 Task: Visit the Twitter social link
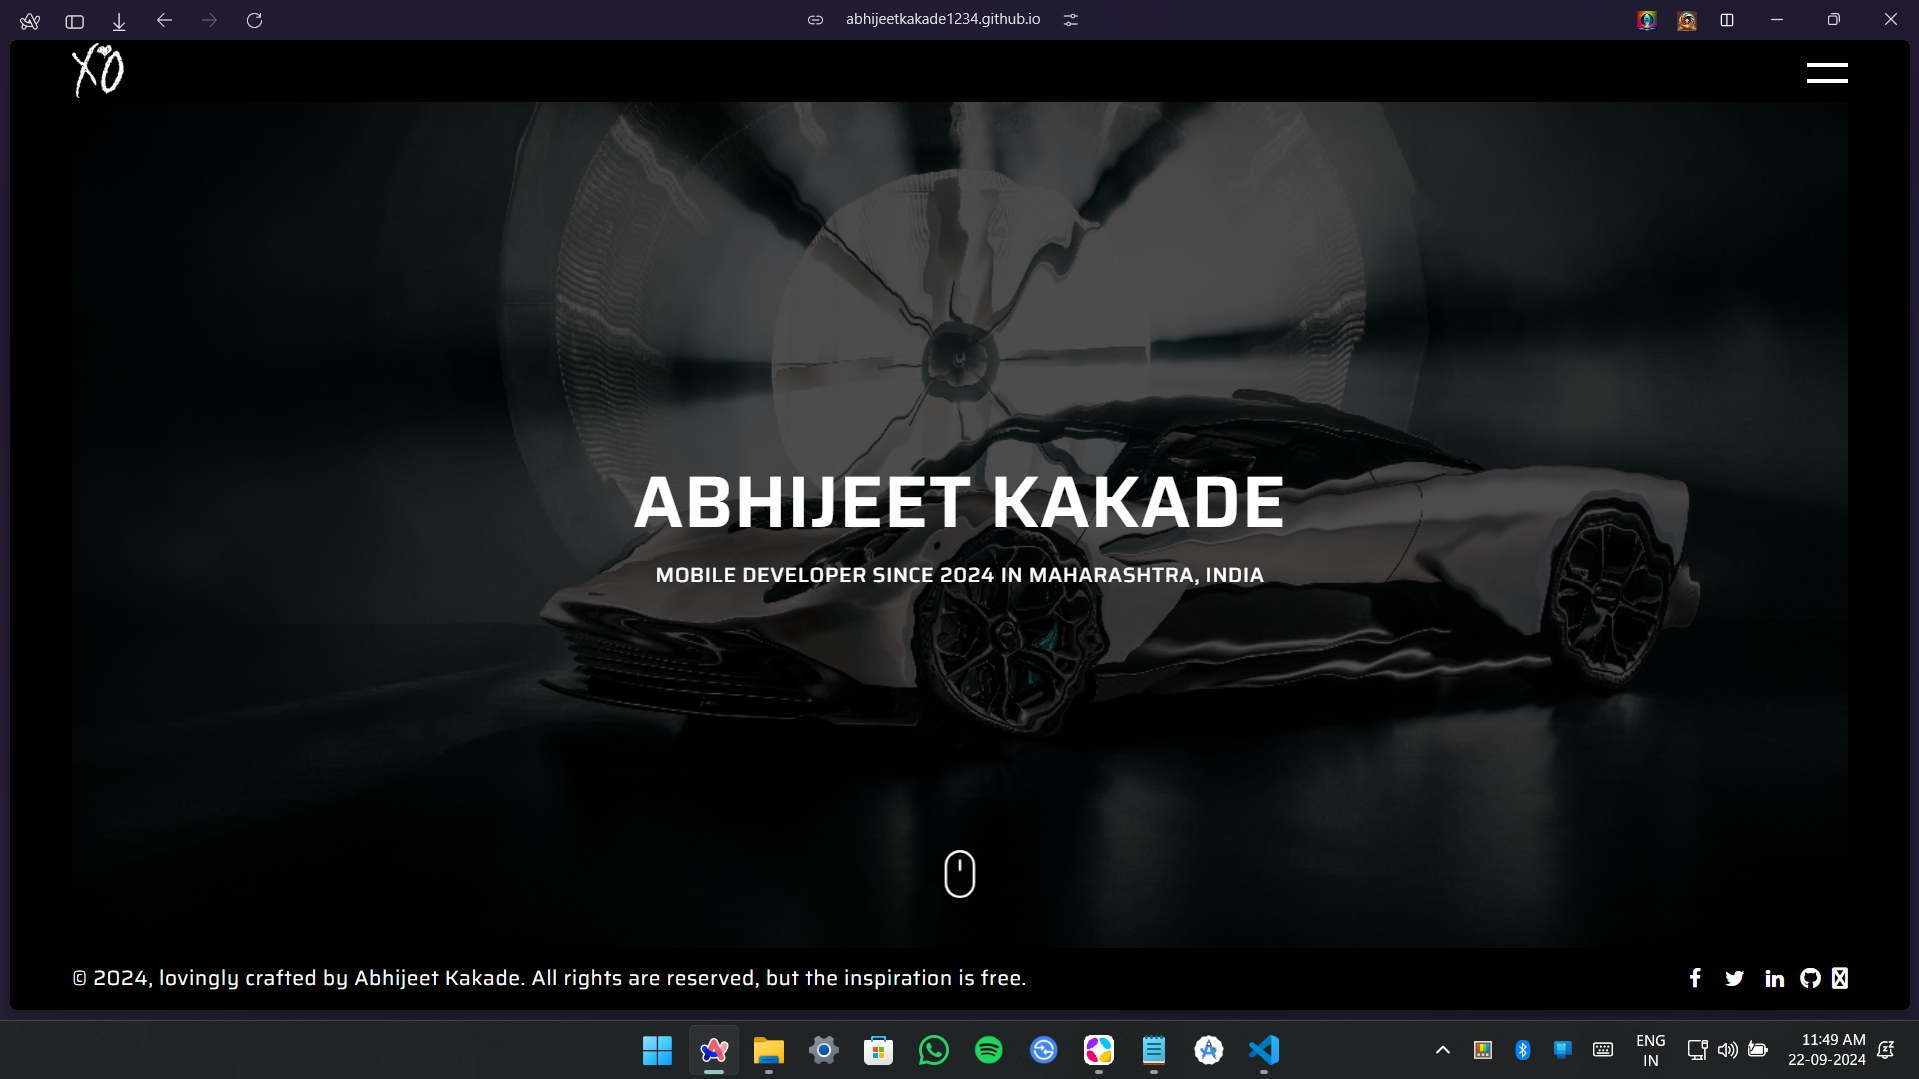(1734, 978)
